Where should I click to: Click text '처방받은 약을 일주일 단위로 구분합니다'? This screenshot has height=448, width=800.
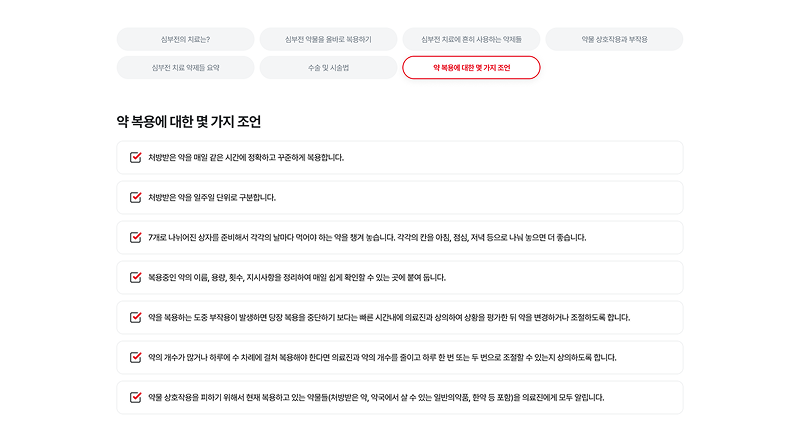click(x=212, y=197)
